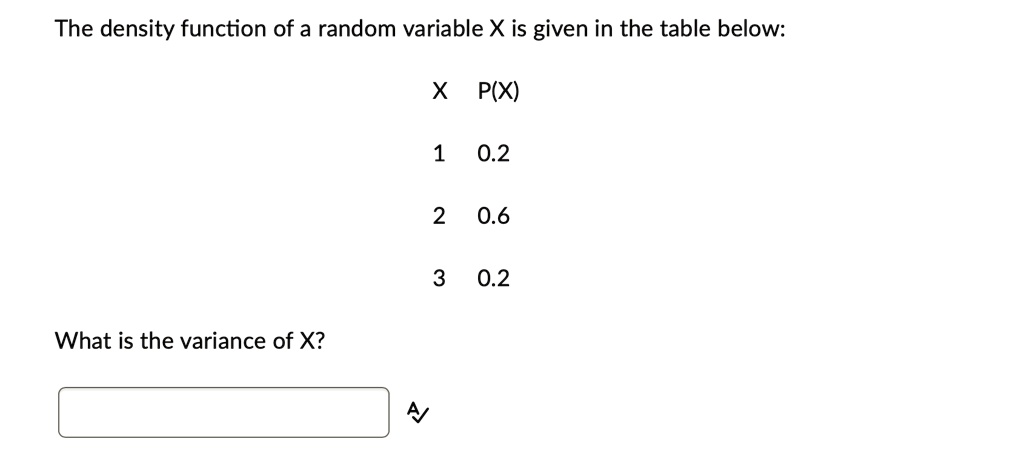Click the probability 0.6 cell
This screenshot has width=1024, height=450.
494,216
